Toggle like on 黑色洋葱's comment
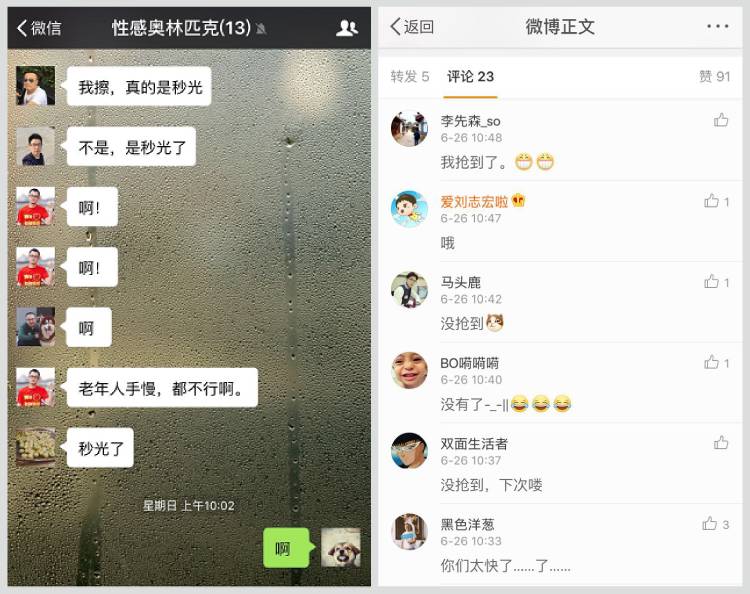 [716, 524]
